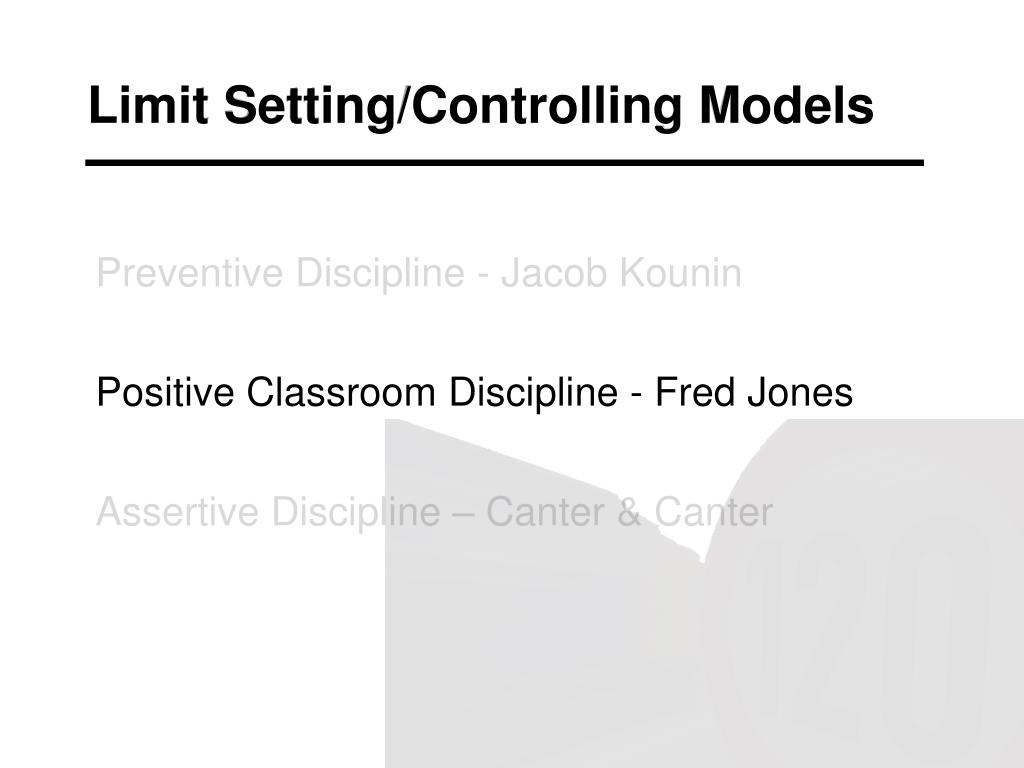This screenshot has height=768, width=1024.
Task: Click the last word Canter in the bottom line
Action: [x=713, y=512]
